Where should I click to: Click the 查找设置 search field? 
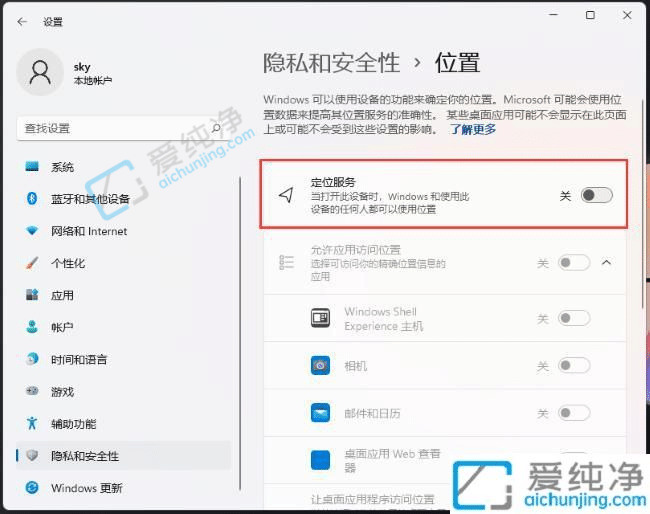[122, 128]
